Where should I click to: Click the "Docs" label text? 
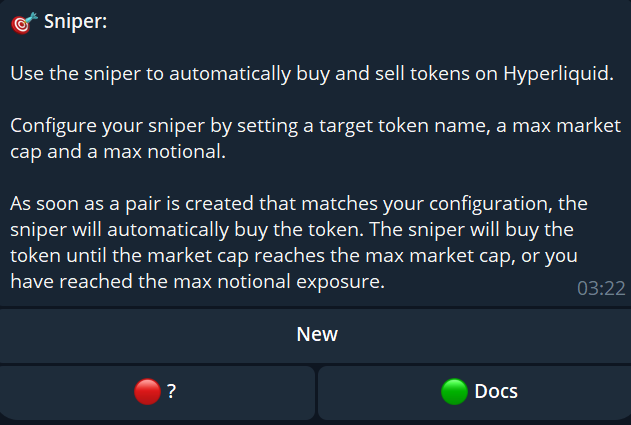point(496,392)
